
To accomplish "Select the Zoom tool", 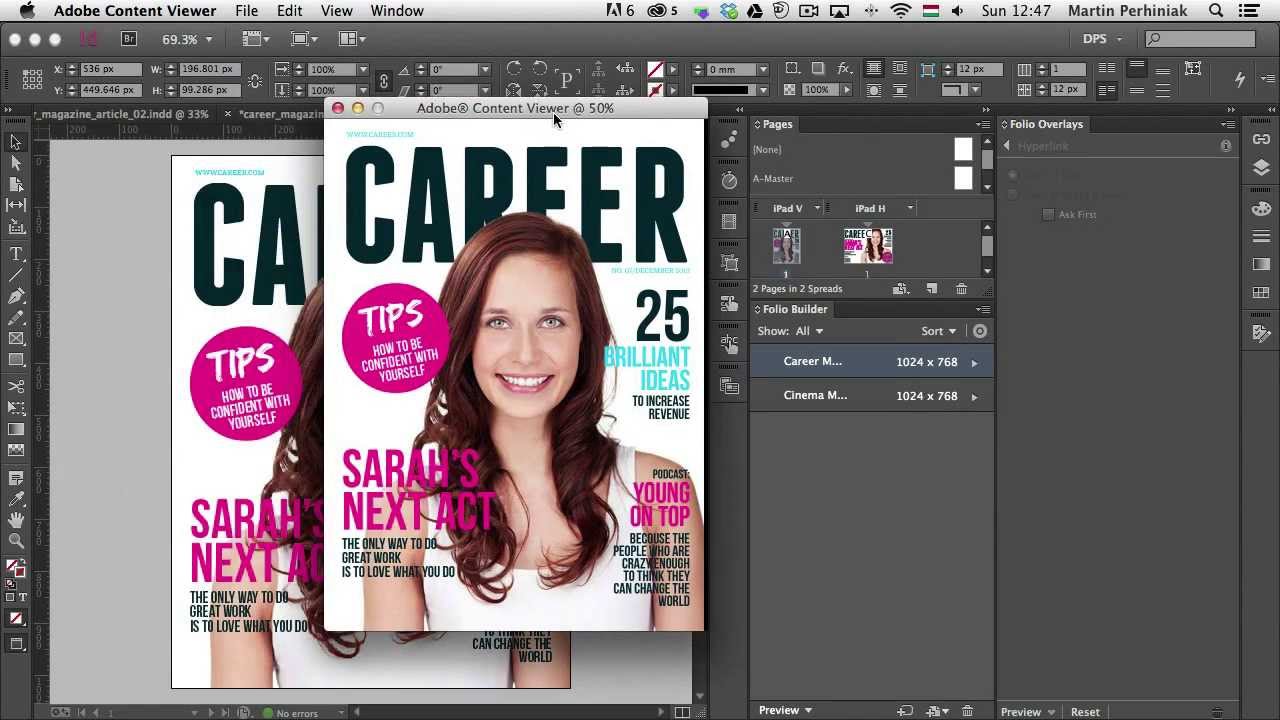I will (16, 541).
